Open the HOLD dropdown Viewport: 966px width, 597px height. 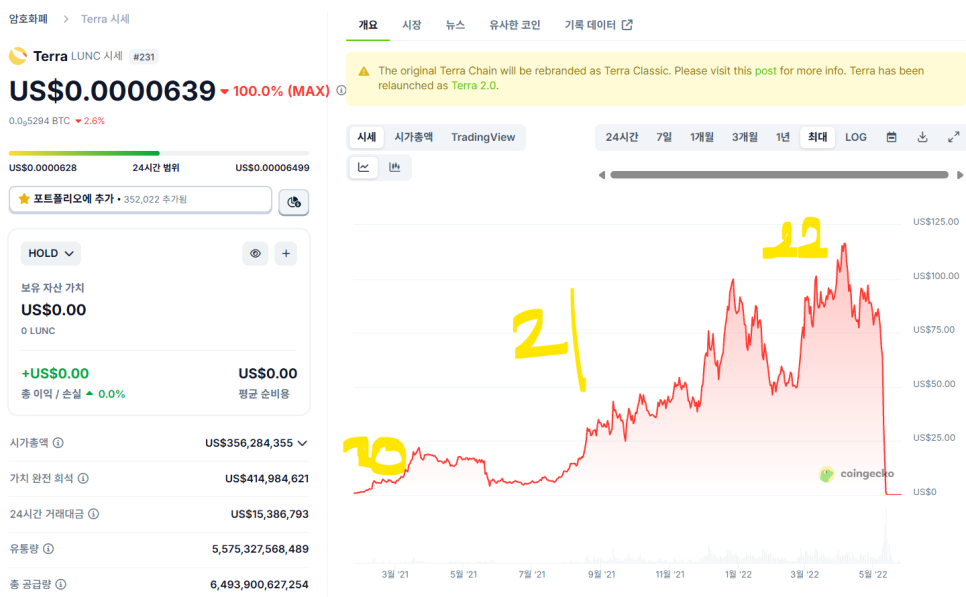click(51, 253)
